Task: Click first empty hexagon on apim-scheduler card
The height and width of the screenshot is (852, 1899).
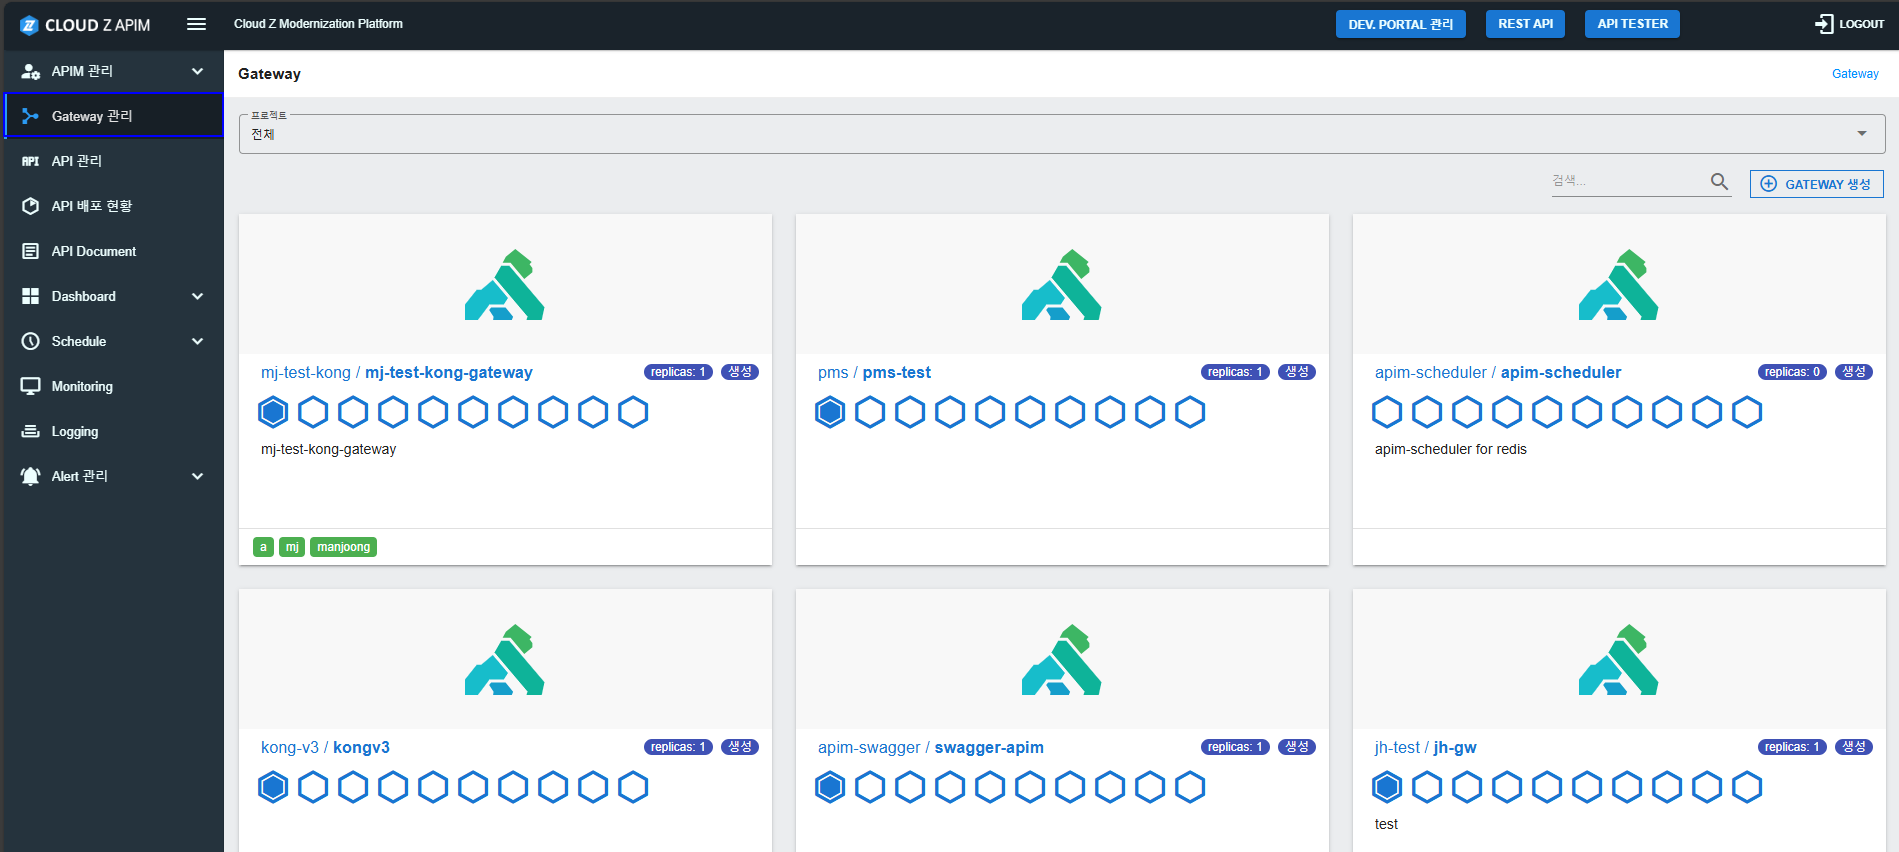Action: point(1387,412)
